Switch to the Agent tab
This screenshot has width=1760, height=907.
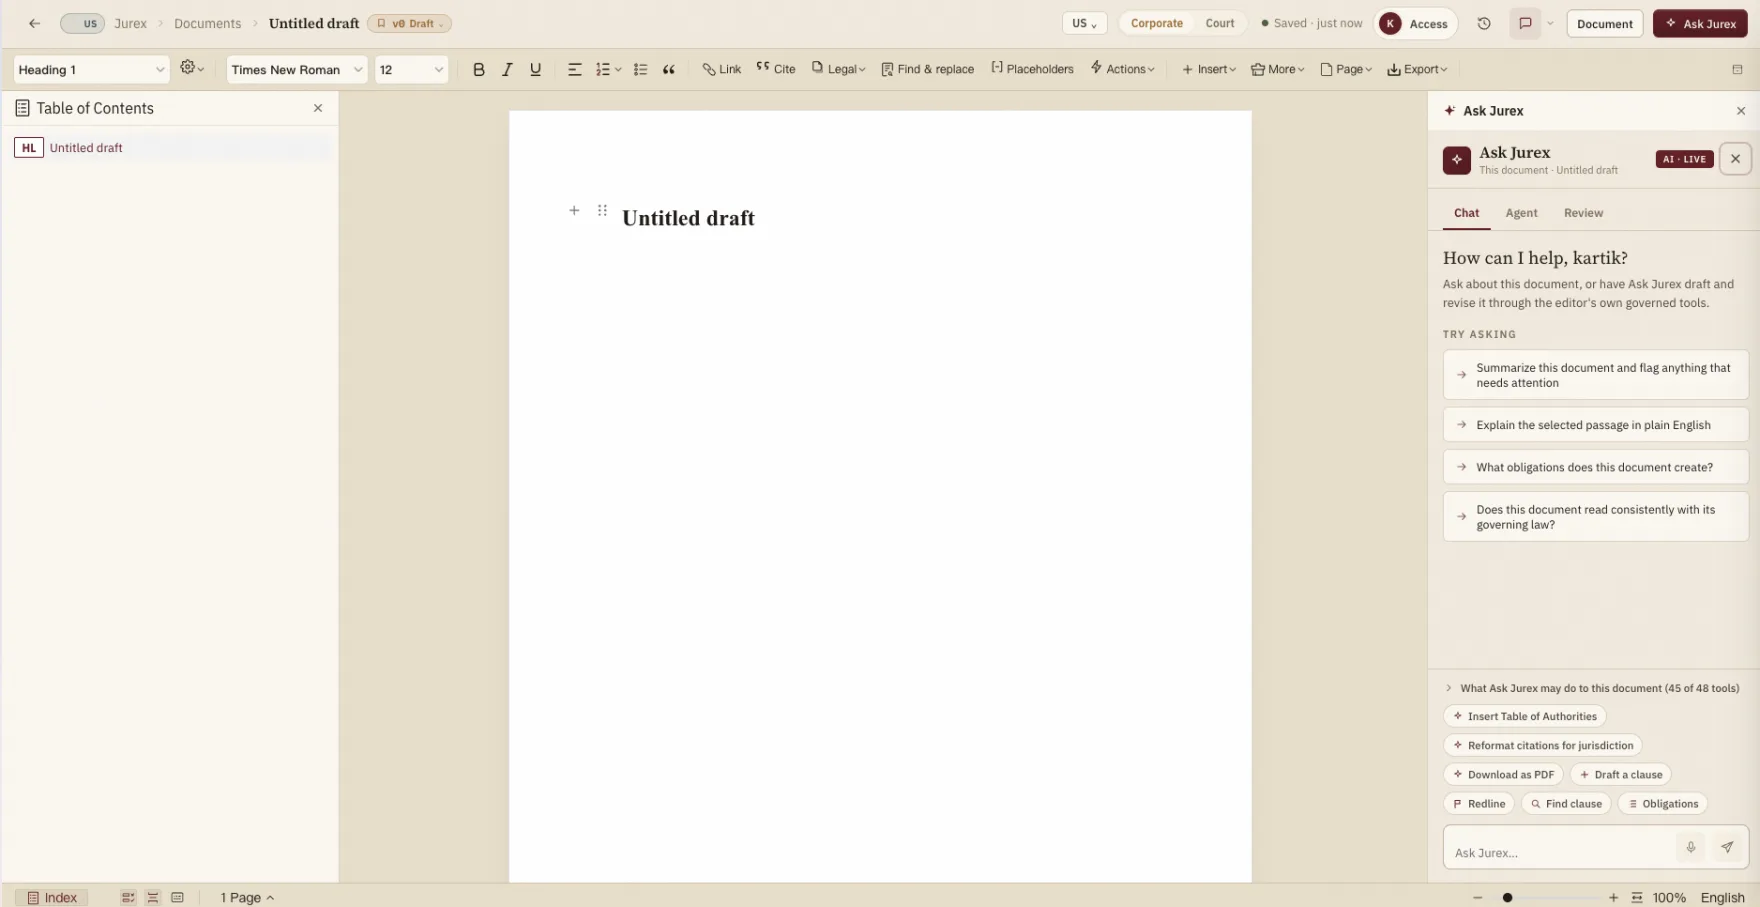pos(1521,213)
